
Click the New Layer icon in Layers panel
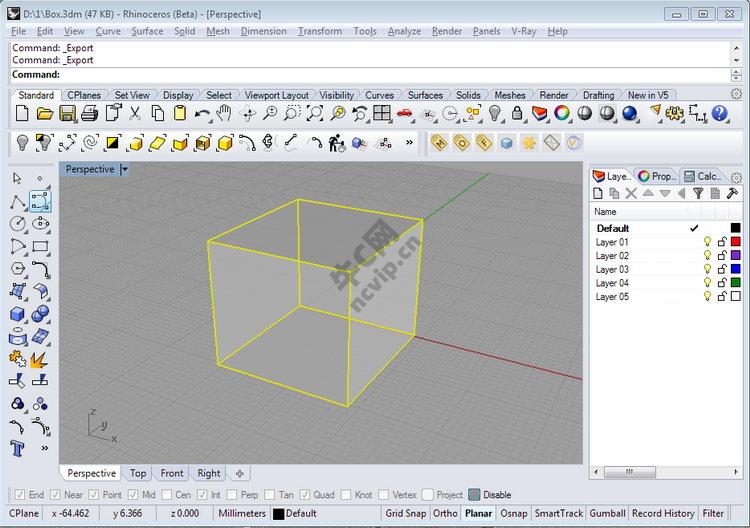tap(598, 193)
